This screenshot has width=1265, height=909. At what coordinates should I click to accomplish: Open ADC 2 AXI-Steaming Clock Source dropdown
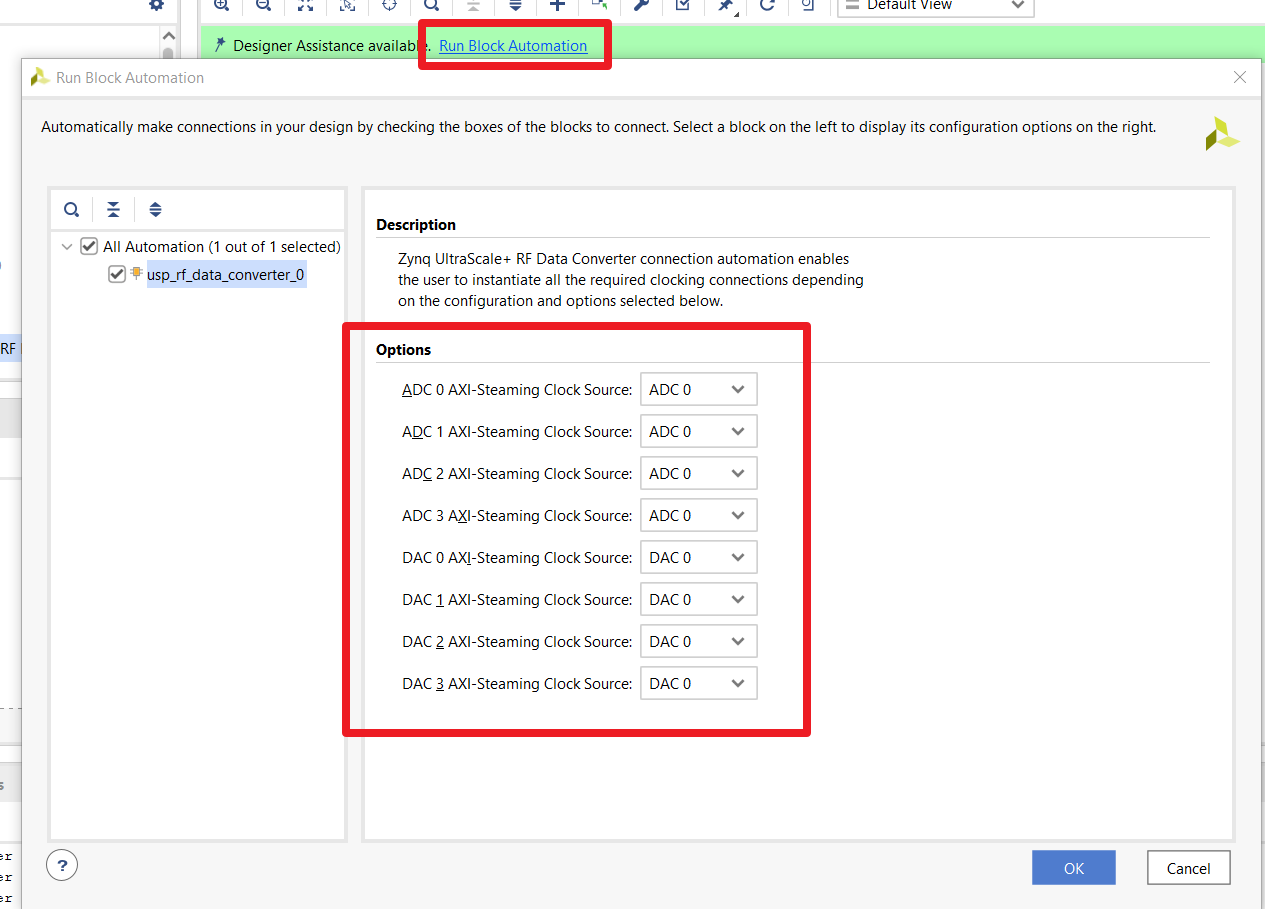pyautogui.click(x=698, y=474)
